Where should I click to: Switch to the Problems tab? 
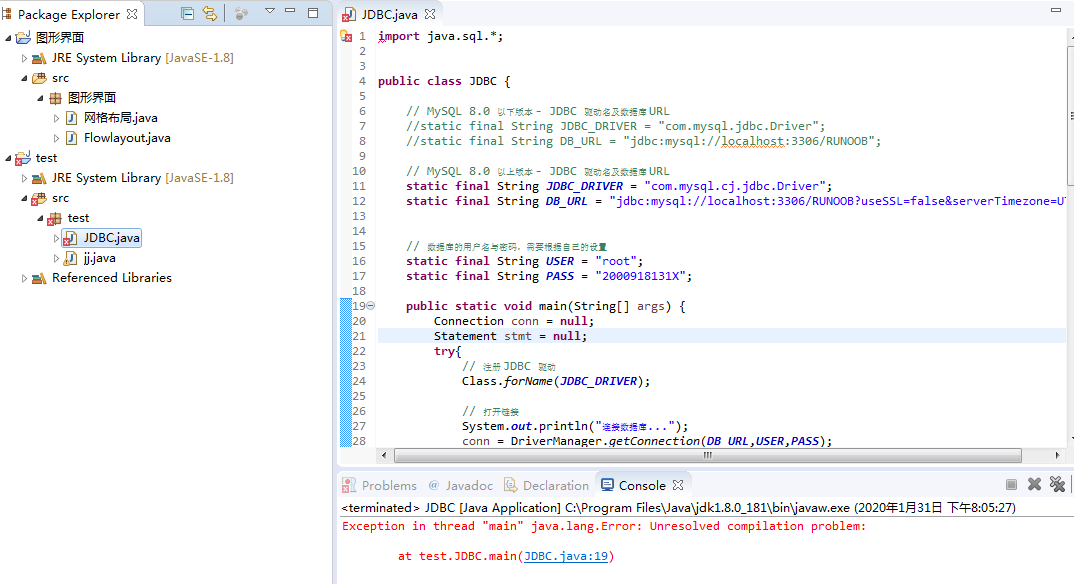coord(380,485)
